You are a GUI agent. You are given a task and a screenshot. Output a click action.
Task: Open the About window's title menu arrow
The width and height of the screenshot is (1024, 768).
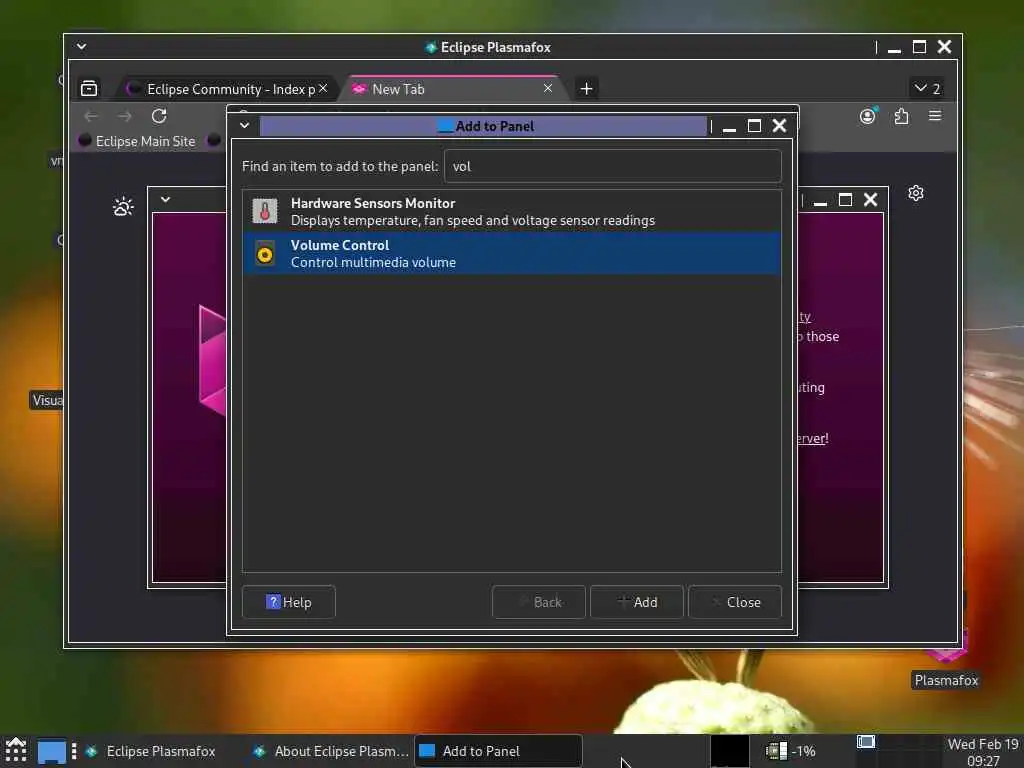pos(165,199)
